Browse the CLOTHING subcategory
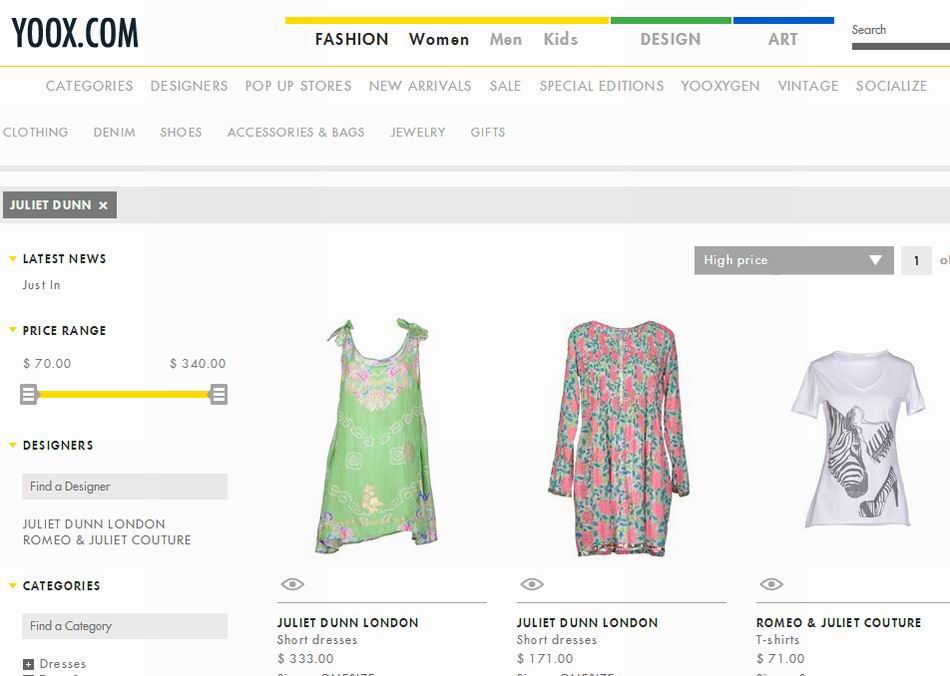The width and height of the screenshot is (950, 676). 35,132
